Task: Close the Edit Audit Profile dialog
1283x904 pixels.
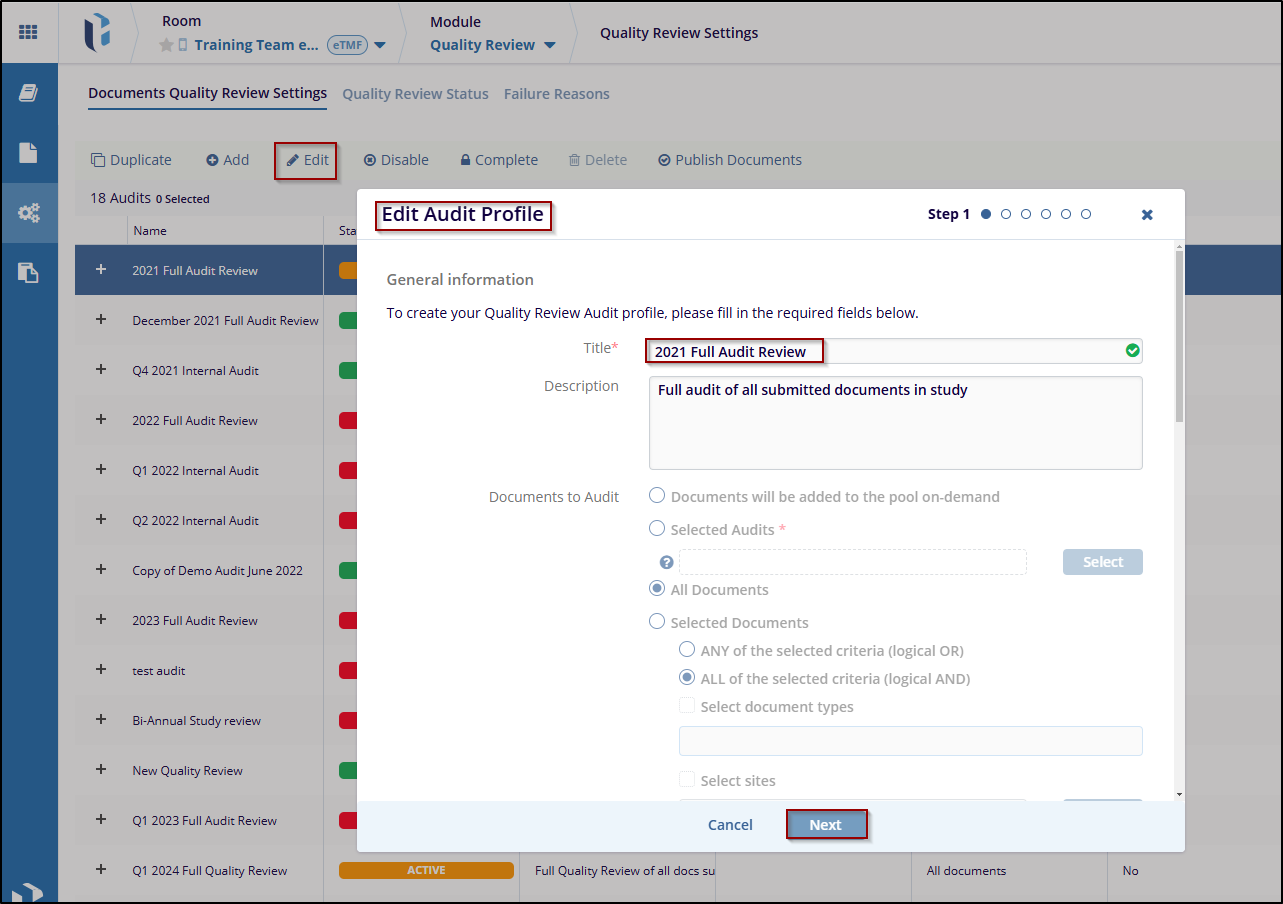Action: pyautogui.click(x=1147, y=215)
